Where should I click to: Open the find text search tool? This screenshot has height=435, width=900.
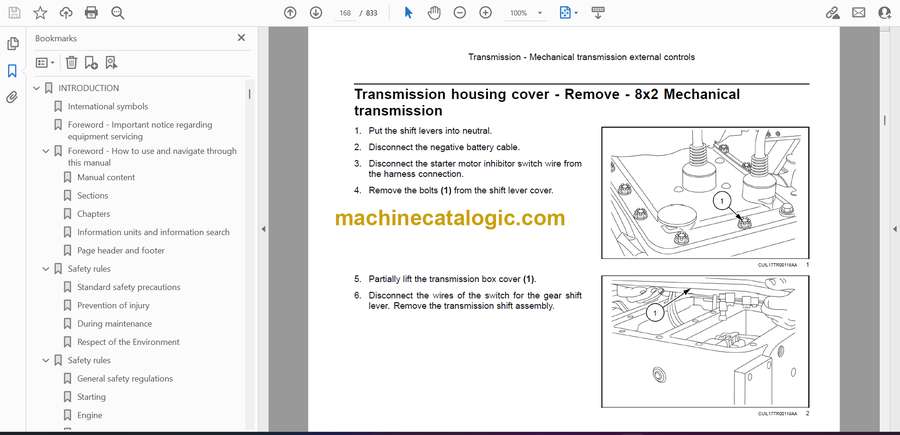[x=118, y=13]
